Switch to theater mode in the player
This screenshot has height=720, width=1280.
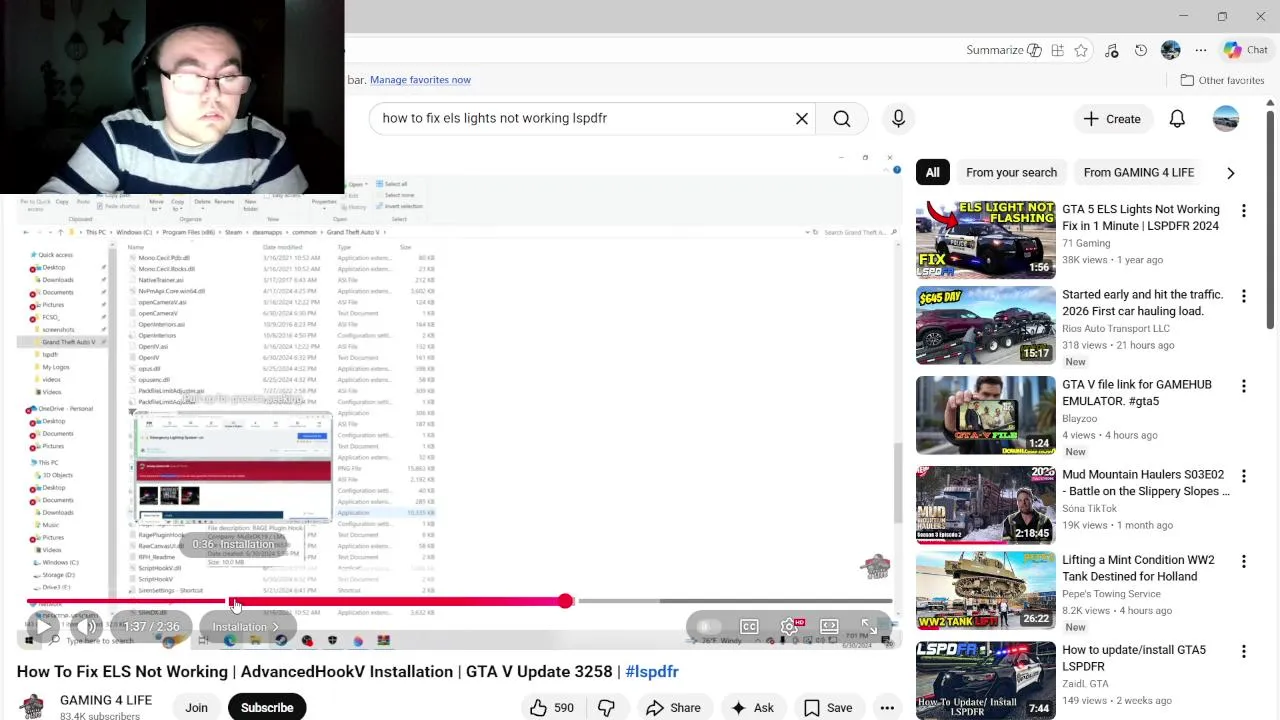click(829, 627)
